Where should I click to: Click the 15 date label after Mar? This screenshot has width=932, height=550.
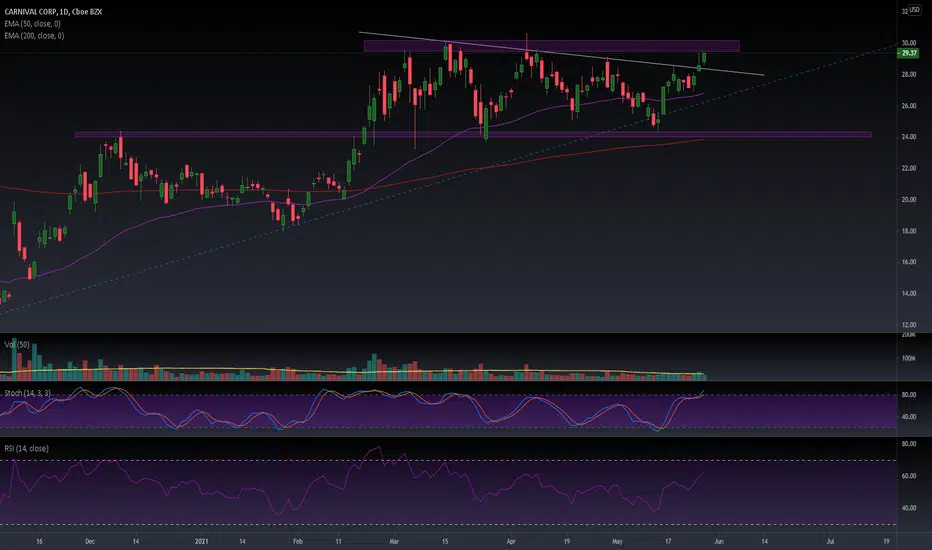(445, 541)
